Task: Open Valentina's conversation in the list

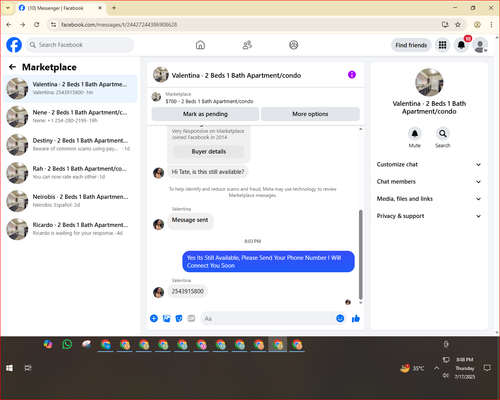Action: 70,89
